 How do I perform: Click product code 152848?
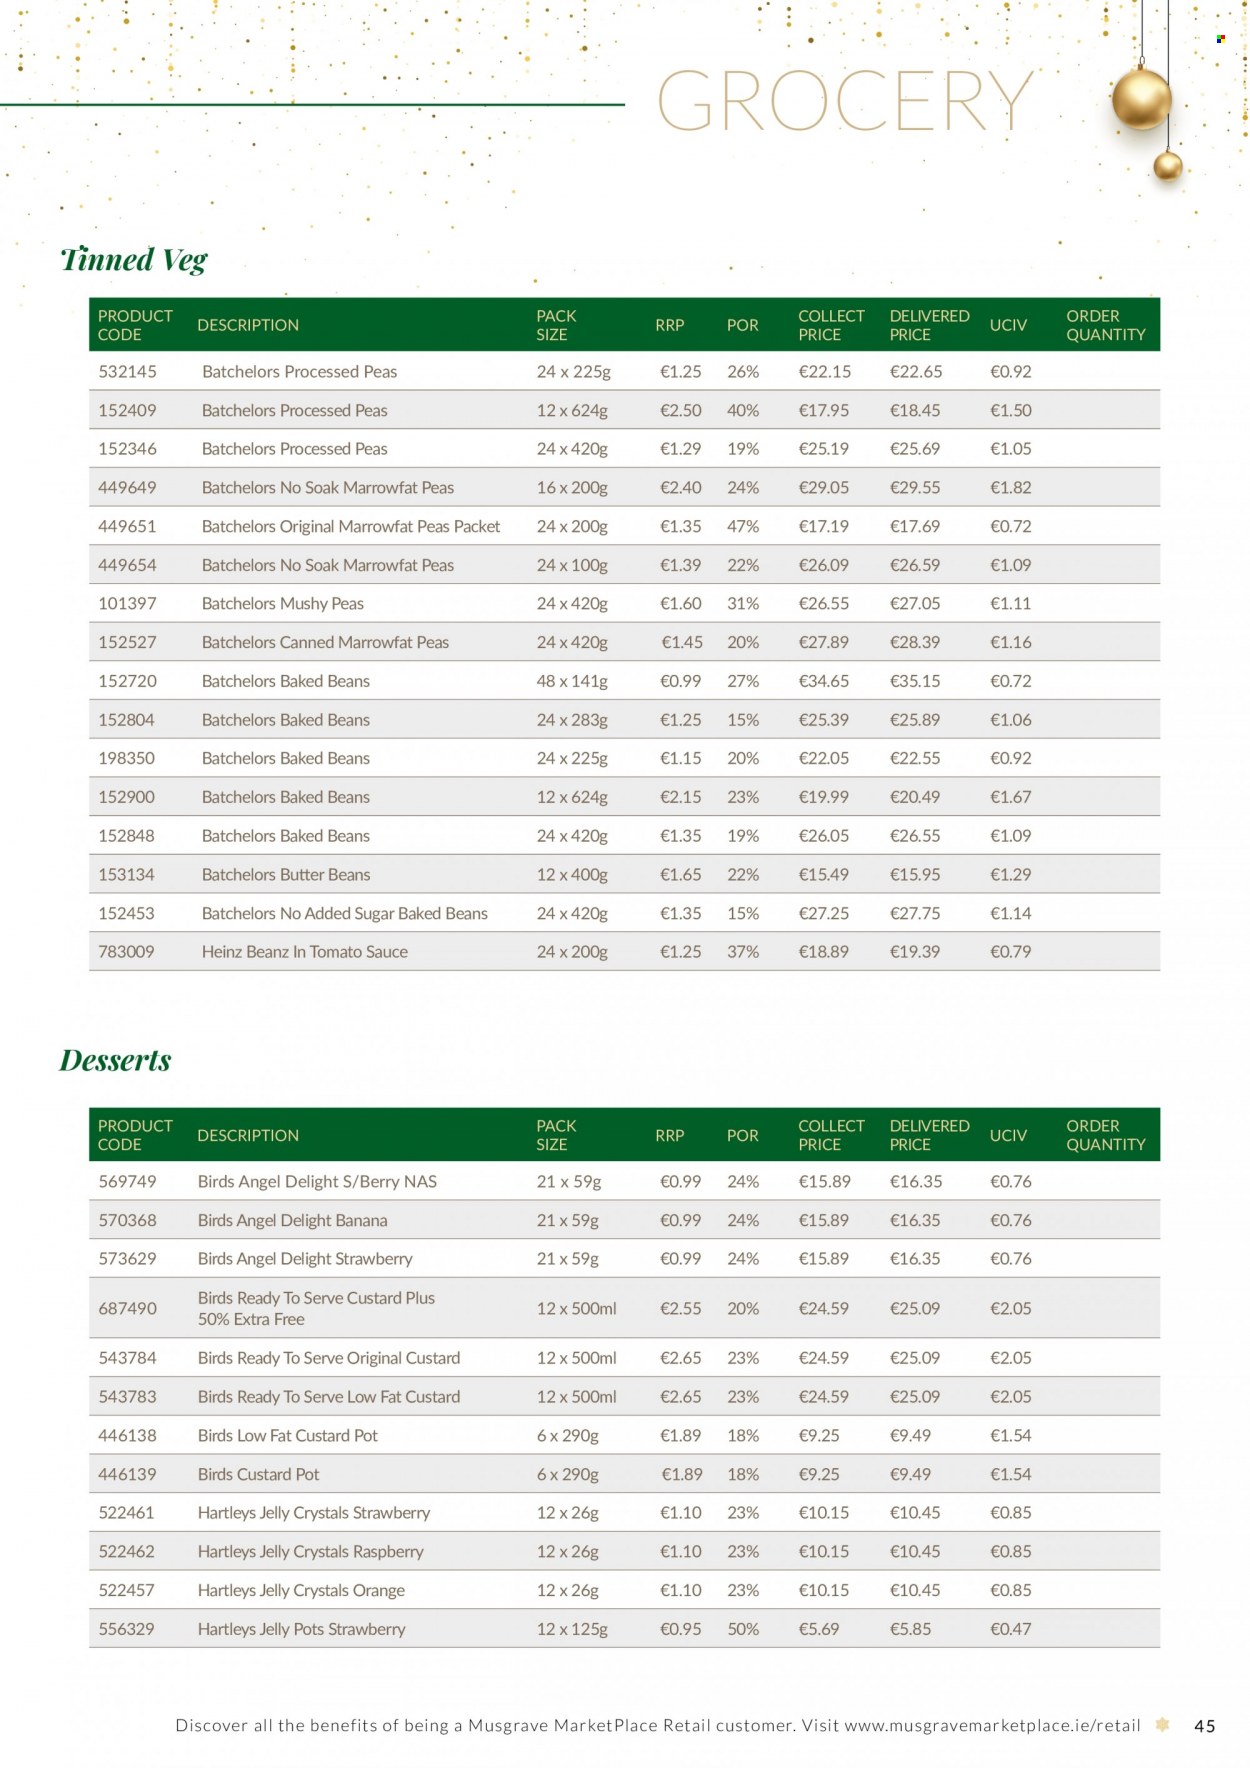[126, 836]
